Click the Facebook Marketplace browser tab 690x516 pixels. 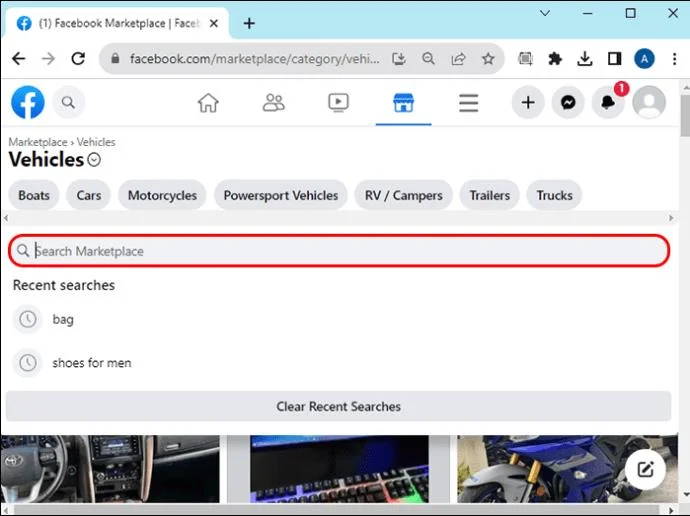tap(117, 23)
